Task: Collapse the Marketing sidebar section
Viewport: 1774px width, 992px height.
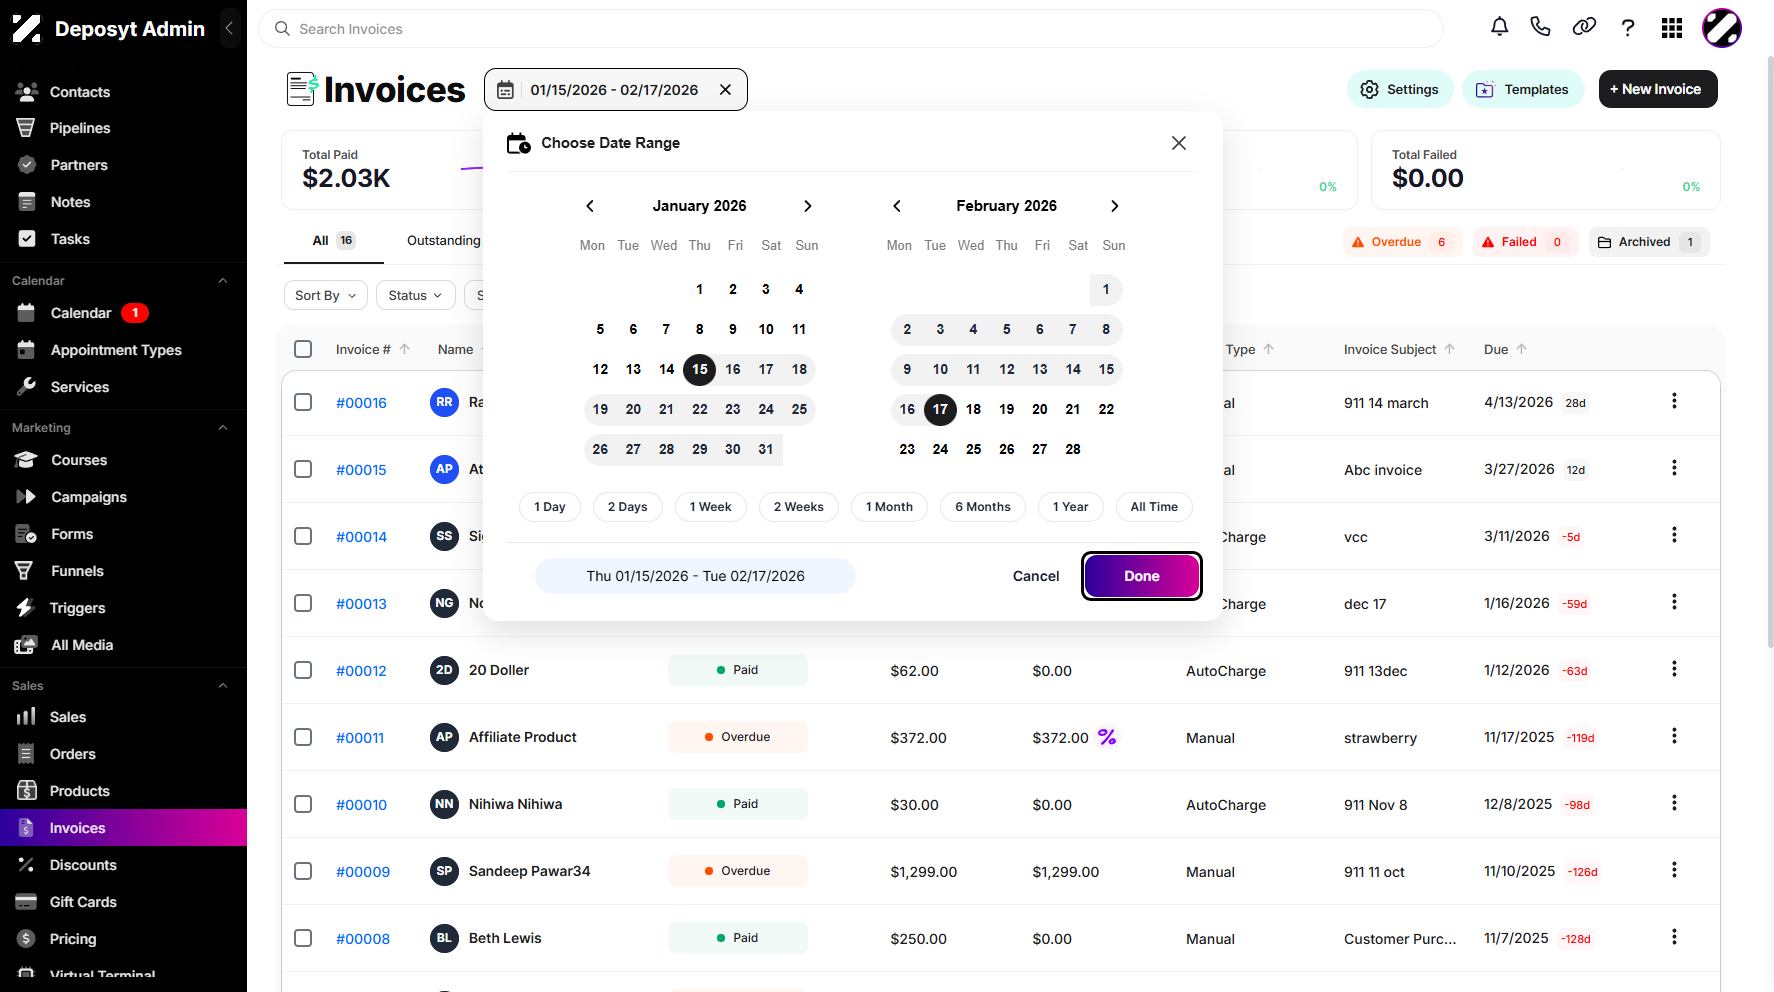Action: tap(223, 428)
